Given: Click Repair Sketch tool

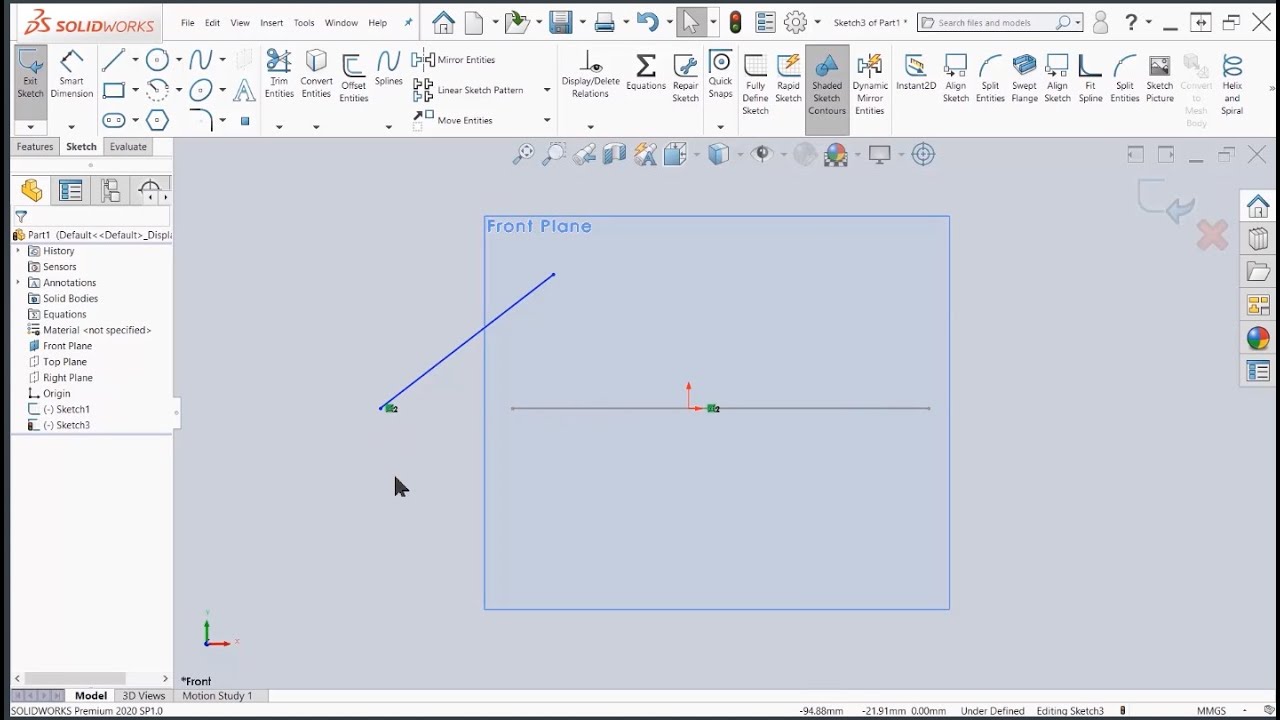Looking at the screenshot, I should pyautogui.click(x=686, y=77).
